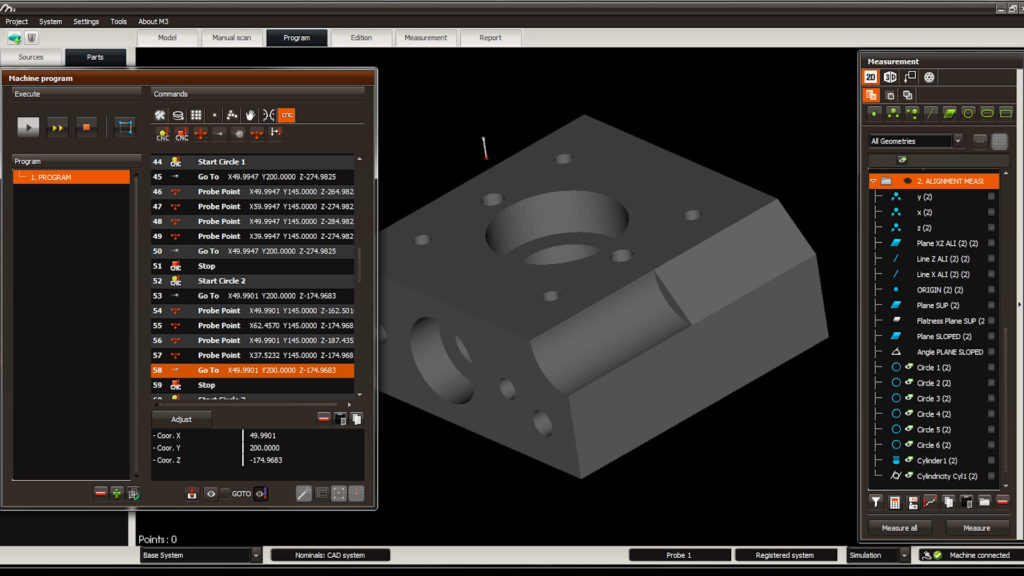Click the Measure all button
The image size is (1024, 576).
(x=899, y=528)
